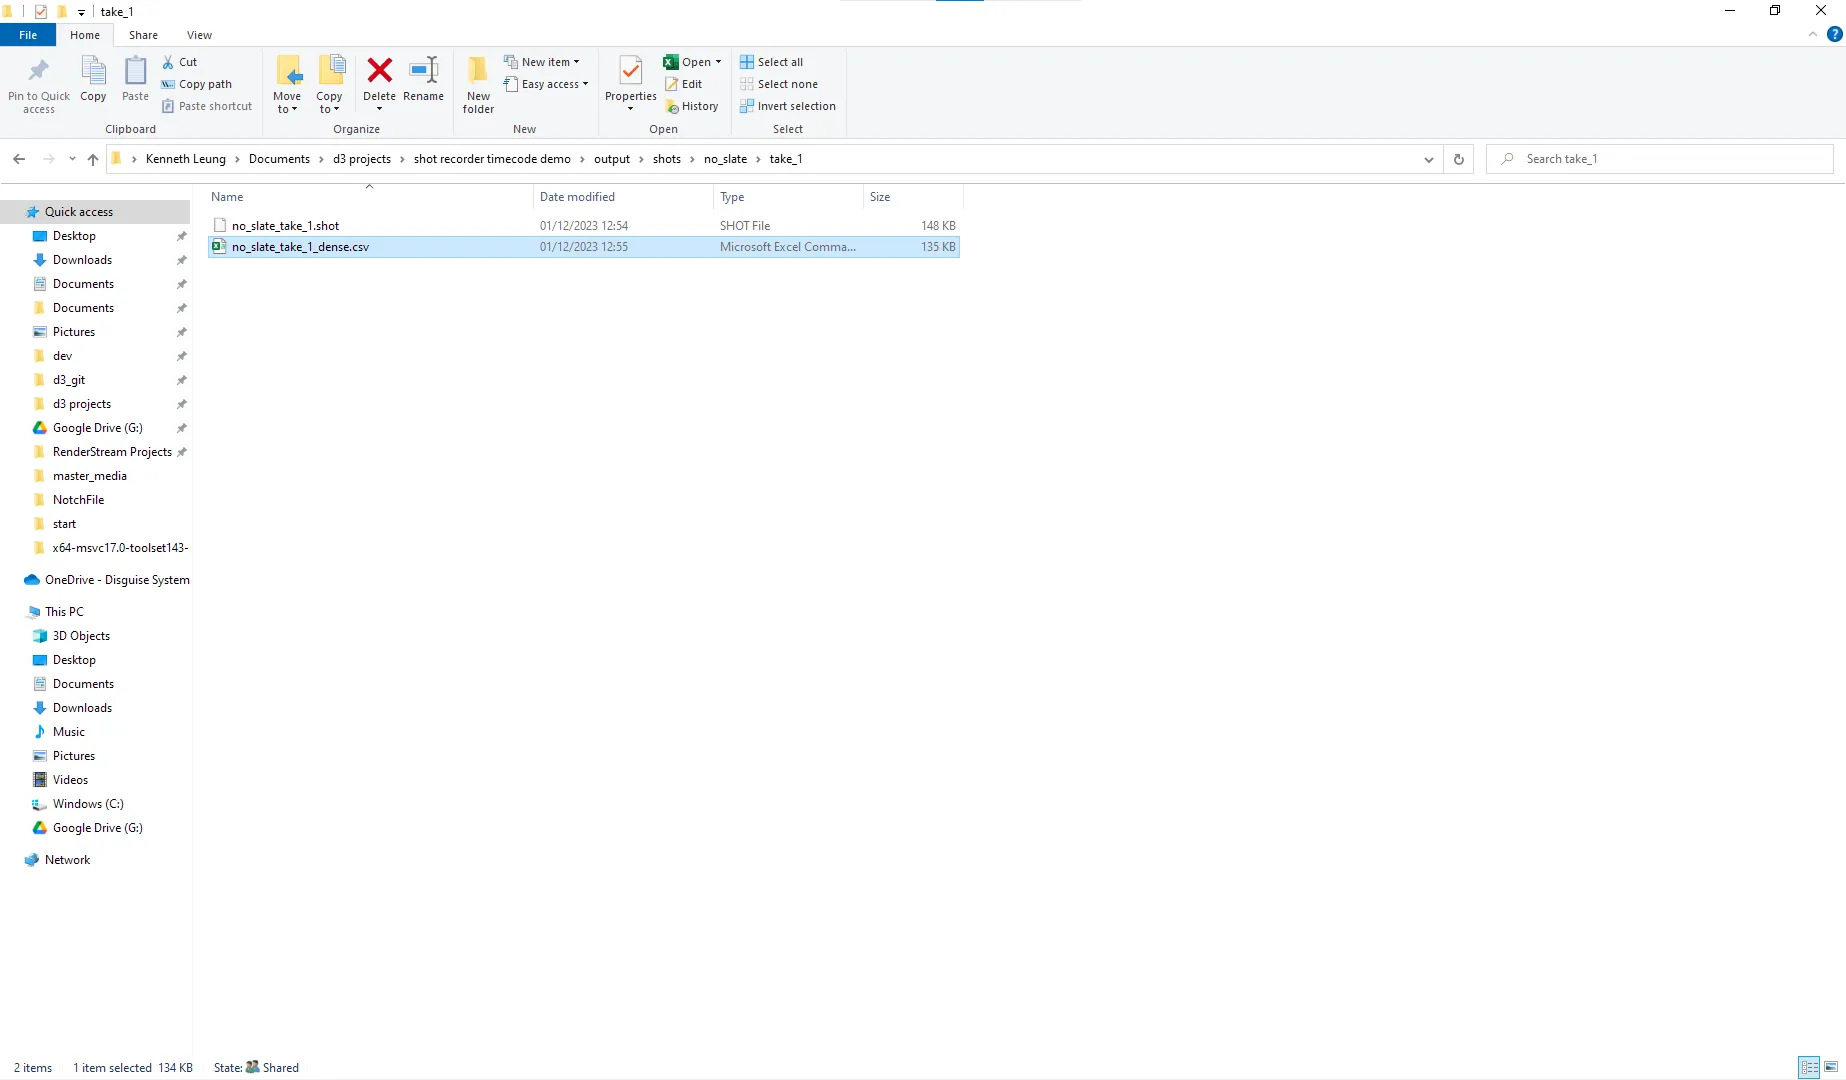Click Invert selection
This screenshot has width=1846, height=1080.
[x=788, y=106]
